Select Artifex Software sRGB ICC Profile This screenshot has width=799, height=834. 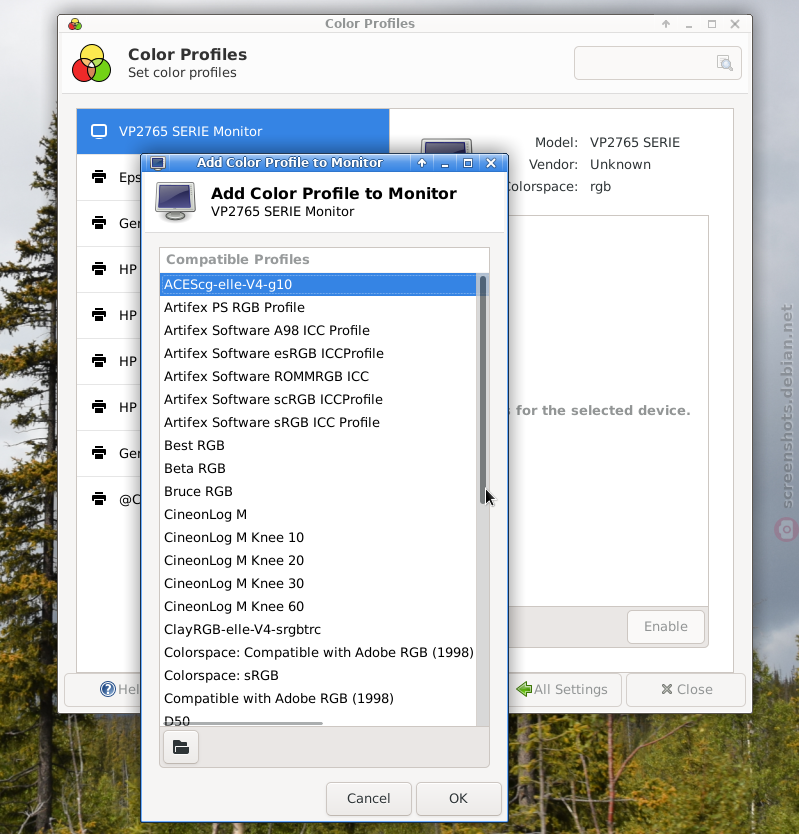click(x=318, y=422)
